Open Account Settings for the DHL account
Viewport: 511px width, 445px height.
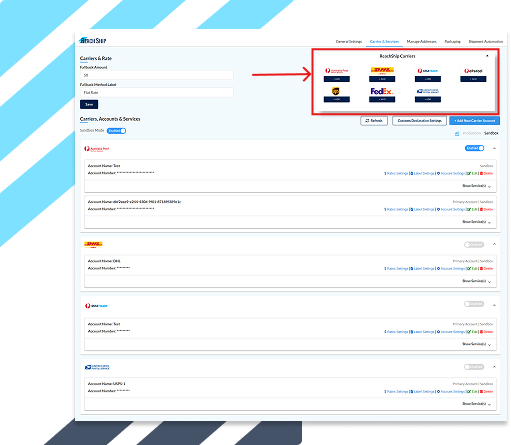pyautogui.click(x=451, y=269)
